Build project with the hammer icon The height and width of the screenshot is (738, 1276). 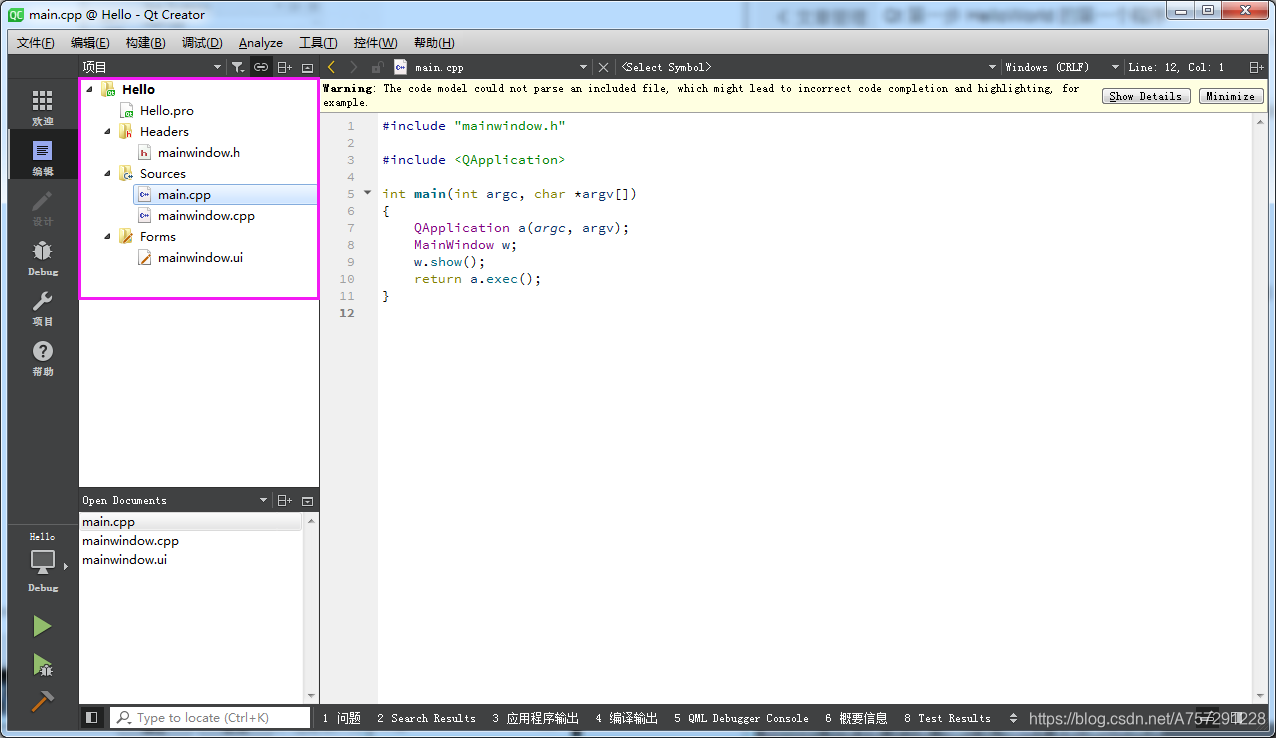click(x=42, y=702)
